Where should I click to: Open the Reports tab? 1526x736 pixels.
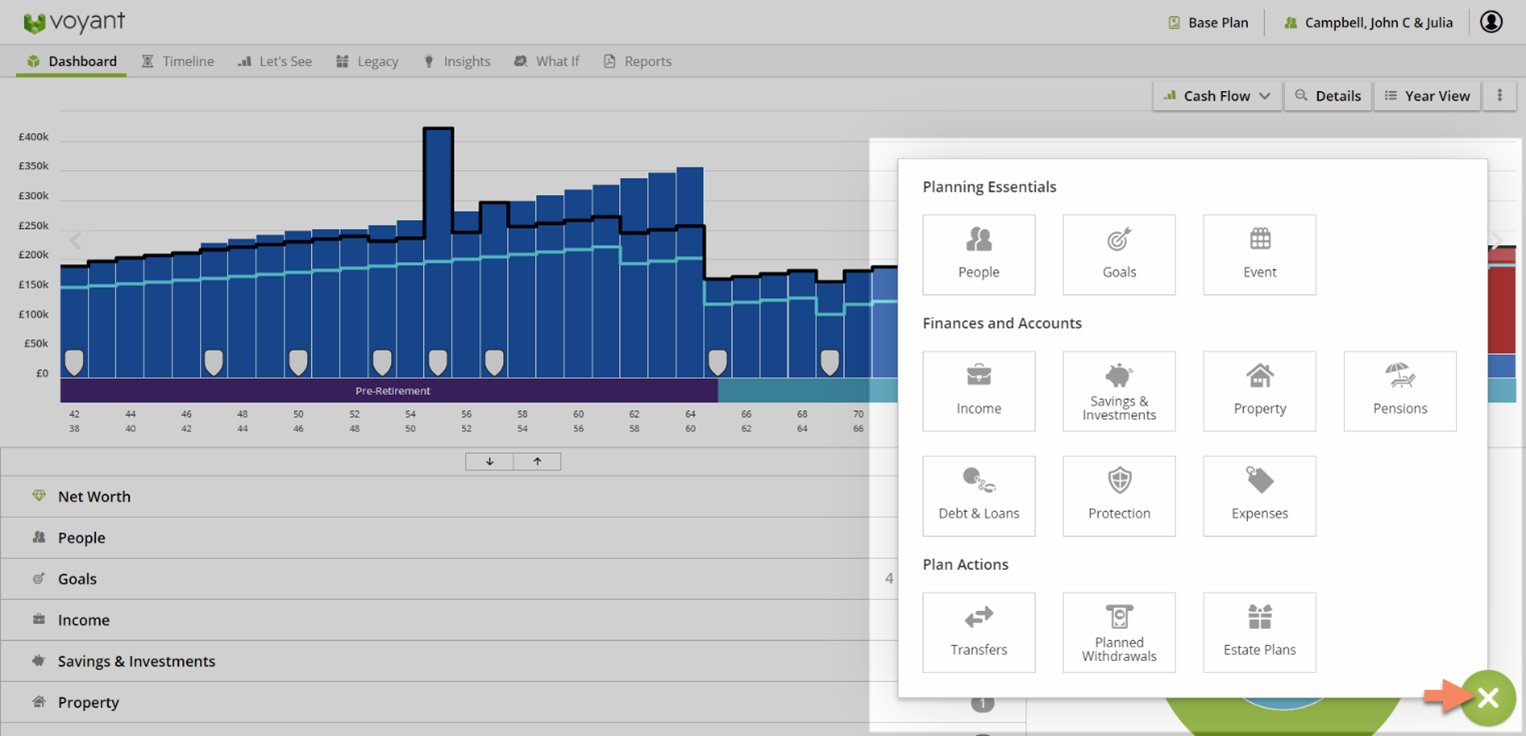[x=637, y=61]
